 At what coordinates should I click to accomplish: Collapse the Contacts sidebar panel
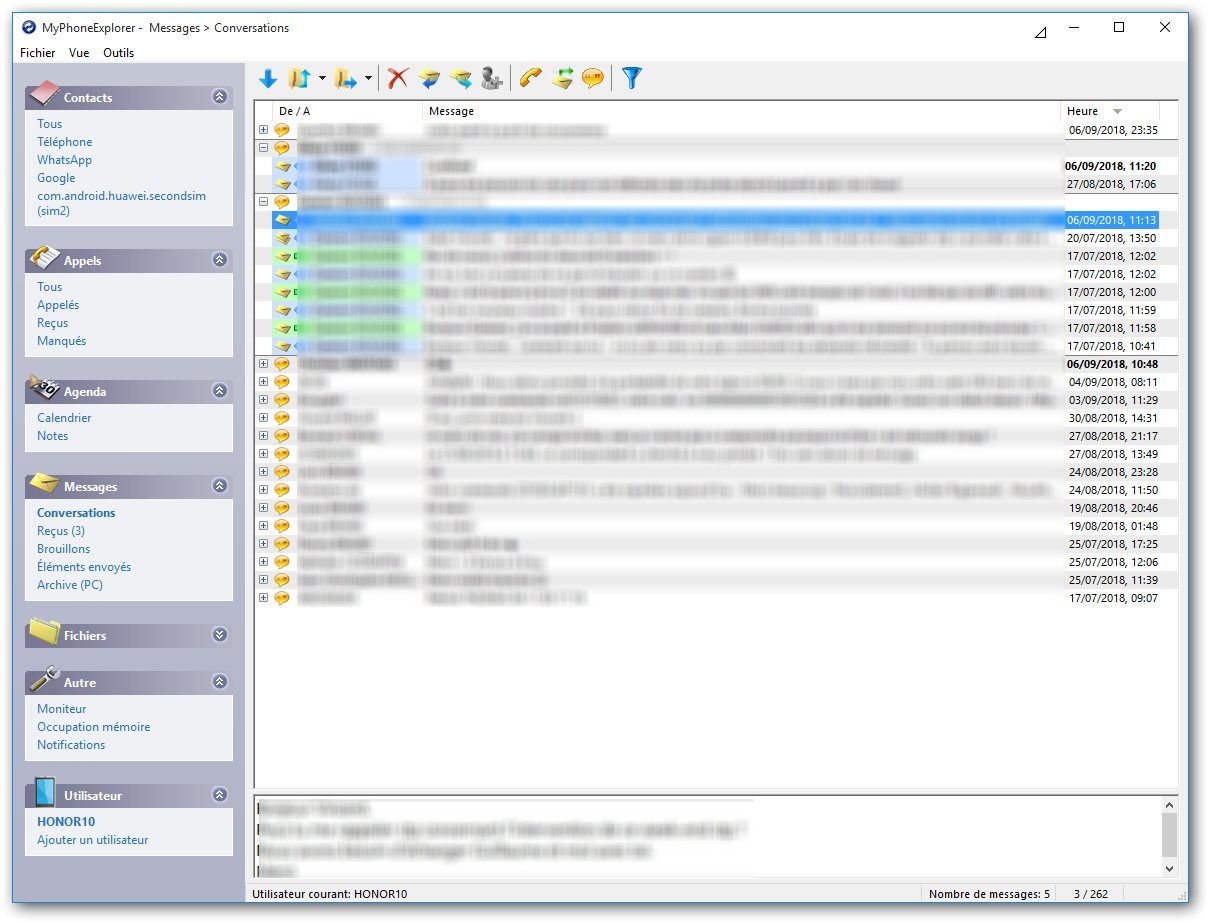[219, 97]
